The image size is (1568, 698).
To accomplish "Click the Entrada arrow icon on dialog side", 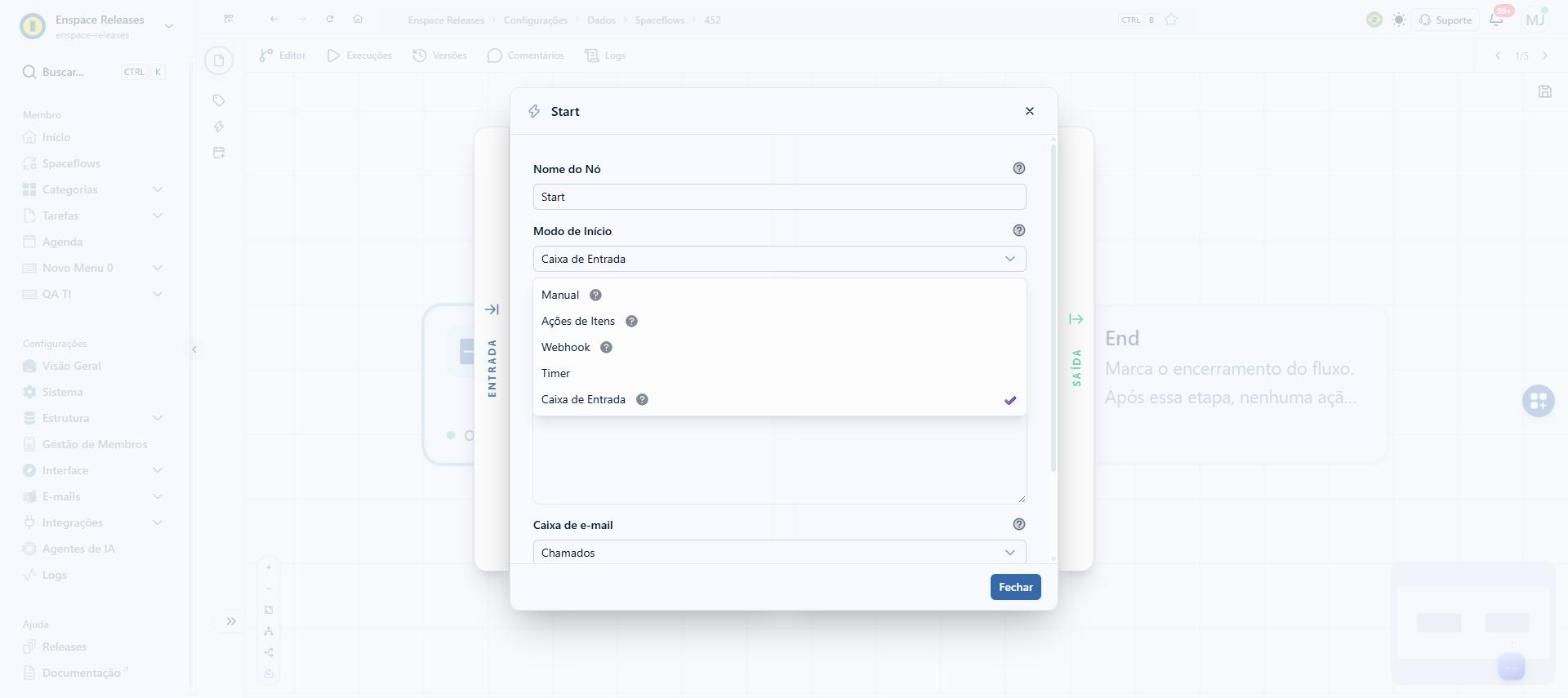I will click(x=491, y=309).
